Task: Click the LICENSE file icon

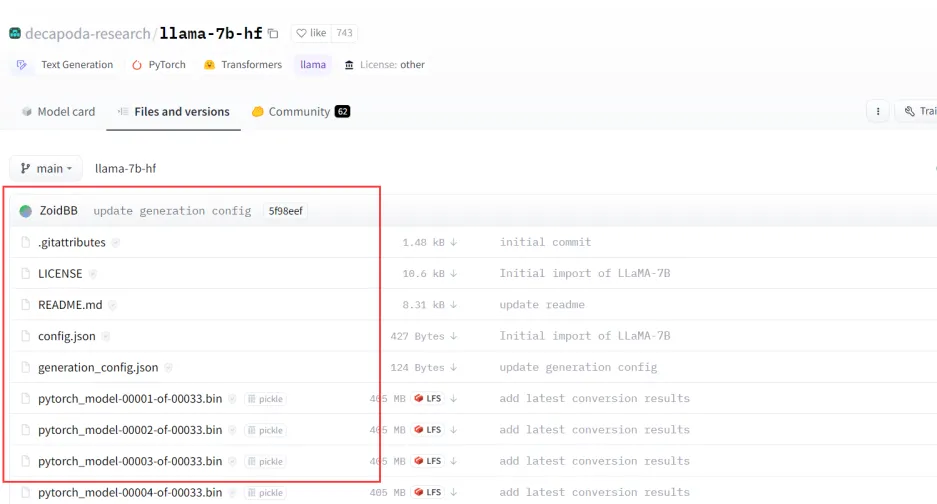Action: click(25, 273)
